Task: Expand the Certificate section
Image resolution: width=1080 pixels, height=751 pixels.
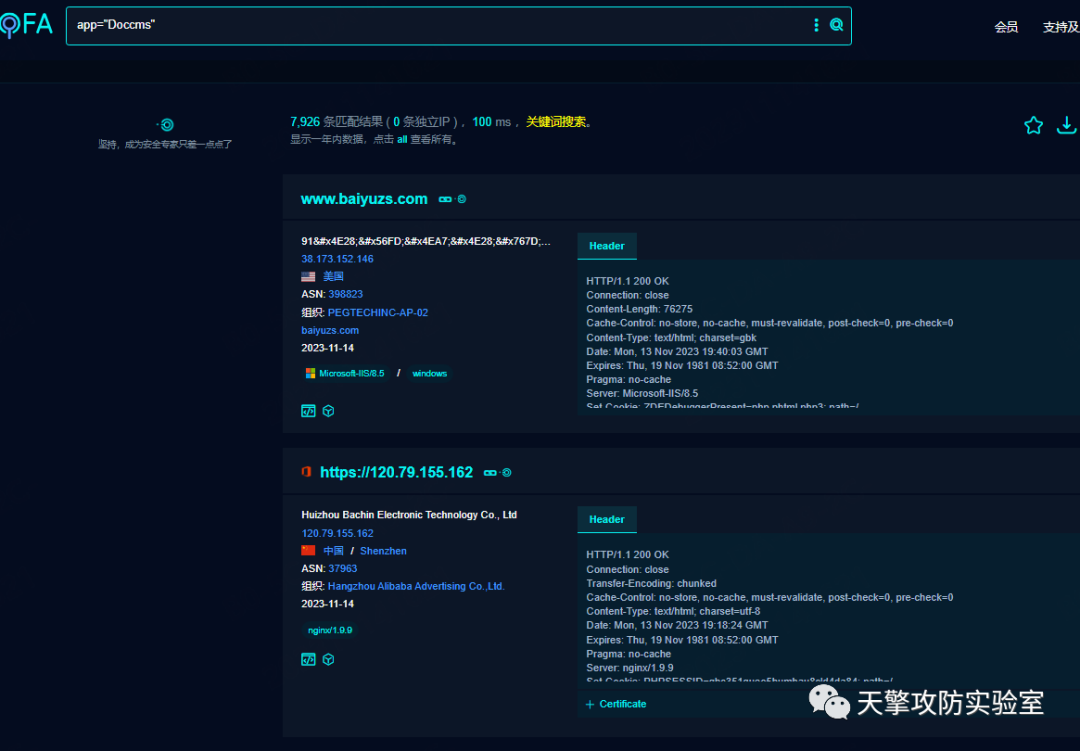Action: point(616,704)
